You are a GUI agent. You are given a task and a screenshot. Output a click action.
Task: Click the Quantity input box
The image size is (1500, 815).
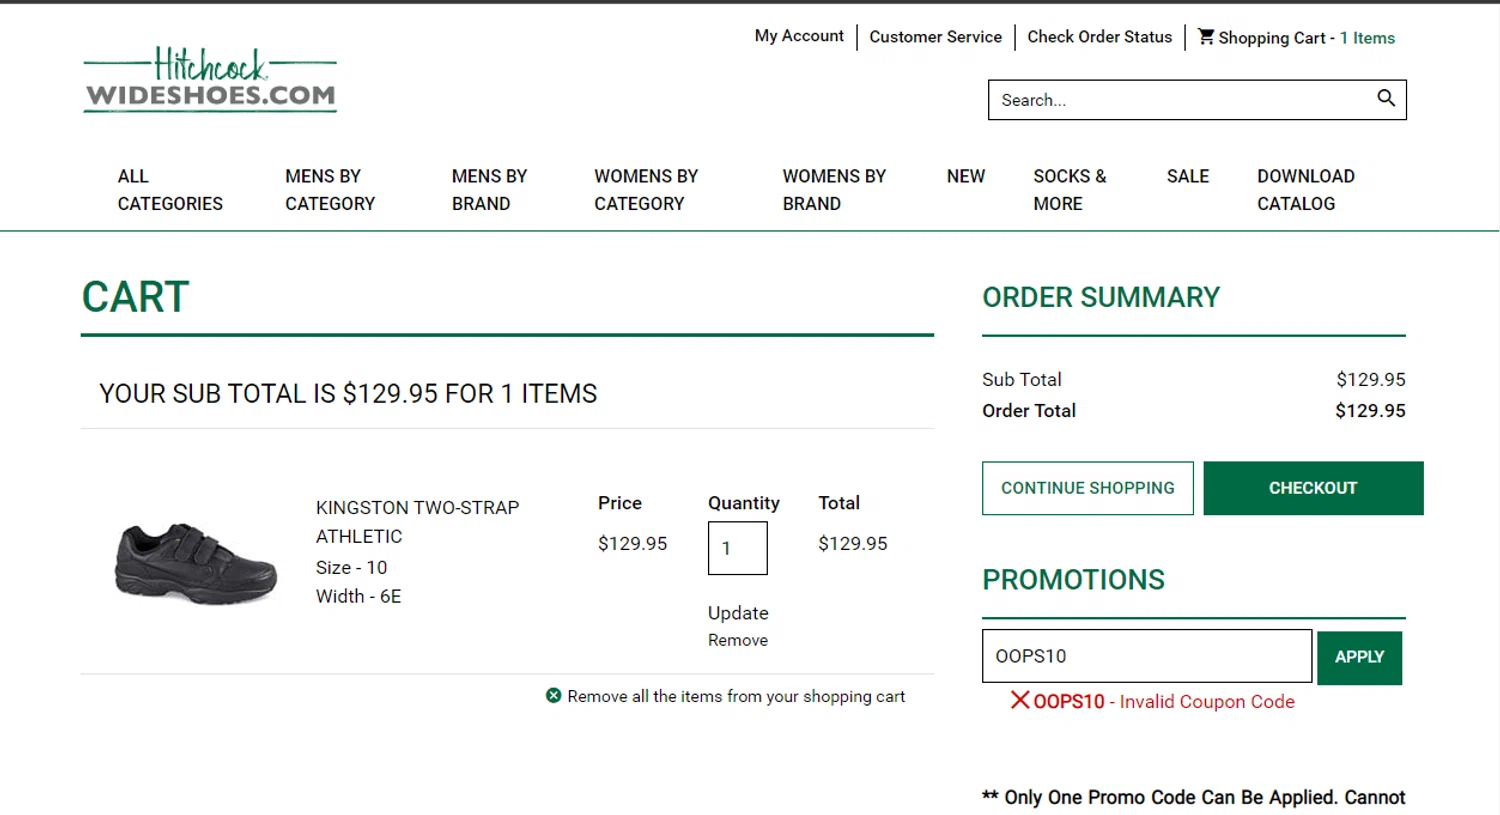click(738, 548)
